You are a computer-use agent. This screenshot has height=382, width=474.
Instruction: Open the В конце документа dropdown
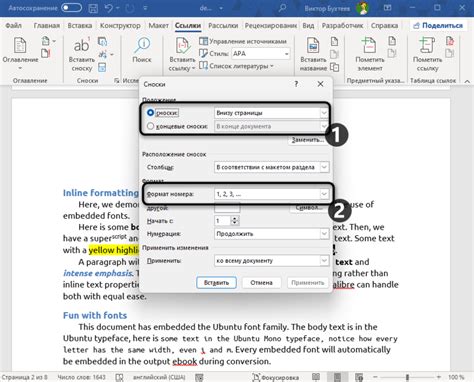(x=271, y=126)
